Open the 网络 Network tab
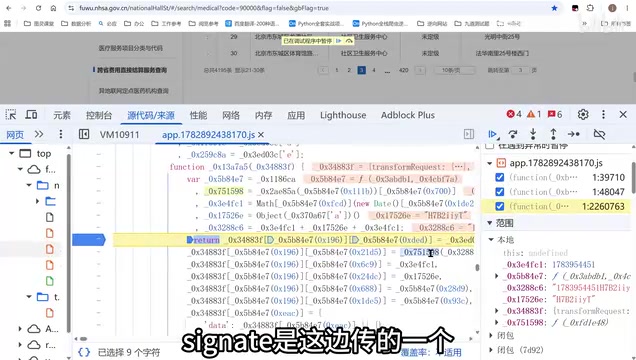This screenshot has height=360, width=636. [231, 115]
